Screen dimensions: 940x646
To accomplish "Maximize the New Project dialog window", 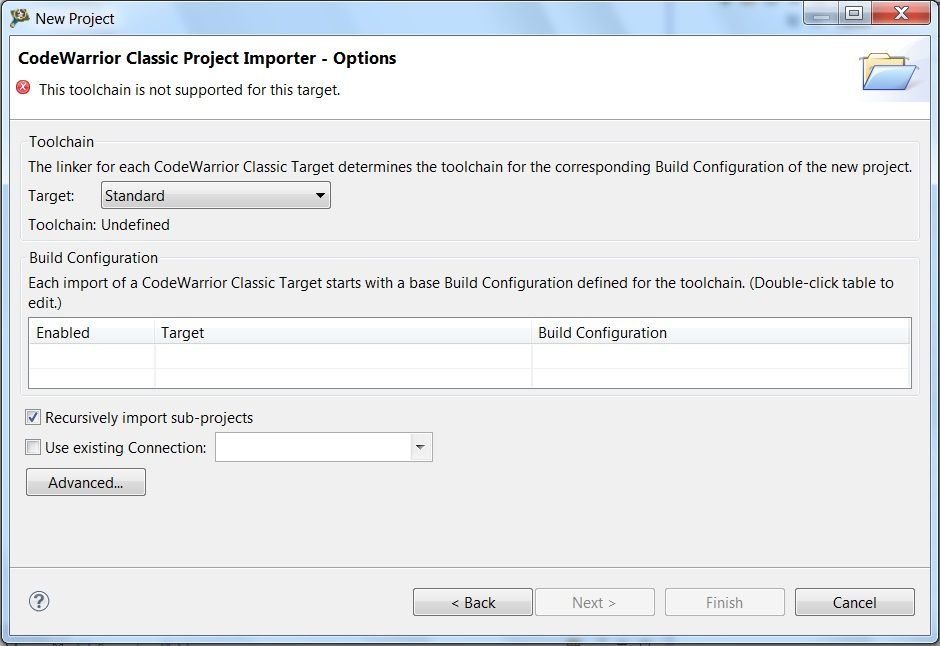I will coord(853,13).
